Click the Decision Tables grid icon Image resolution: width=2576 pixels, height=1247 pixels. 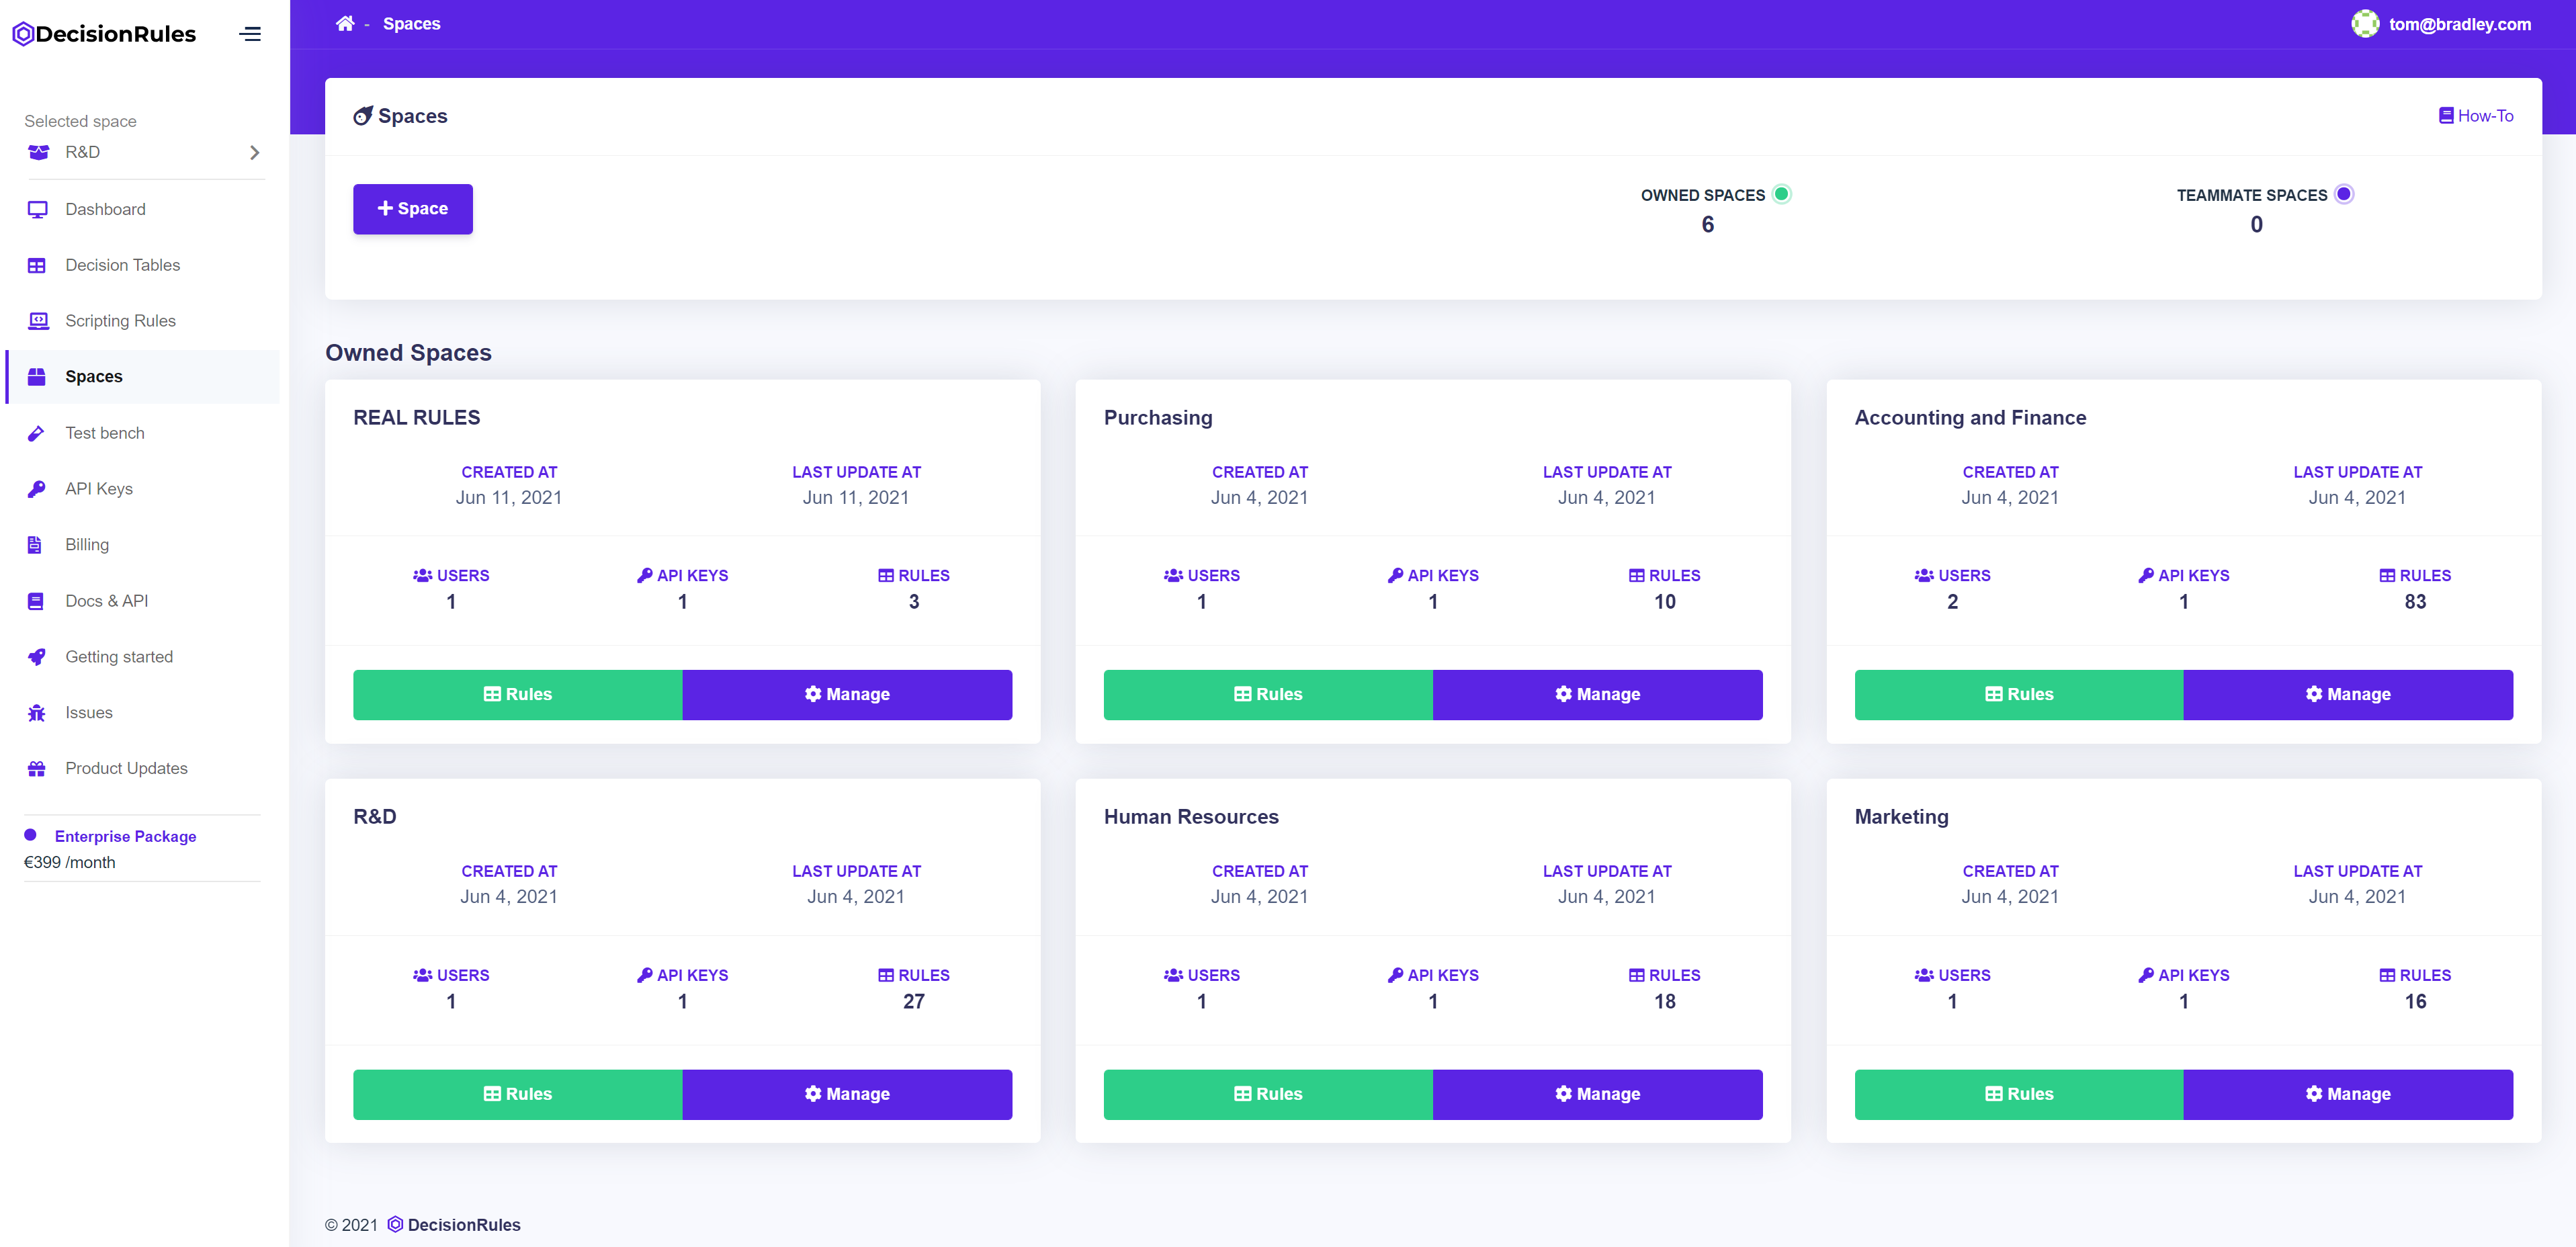click(x=37, y=265)
